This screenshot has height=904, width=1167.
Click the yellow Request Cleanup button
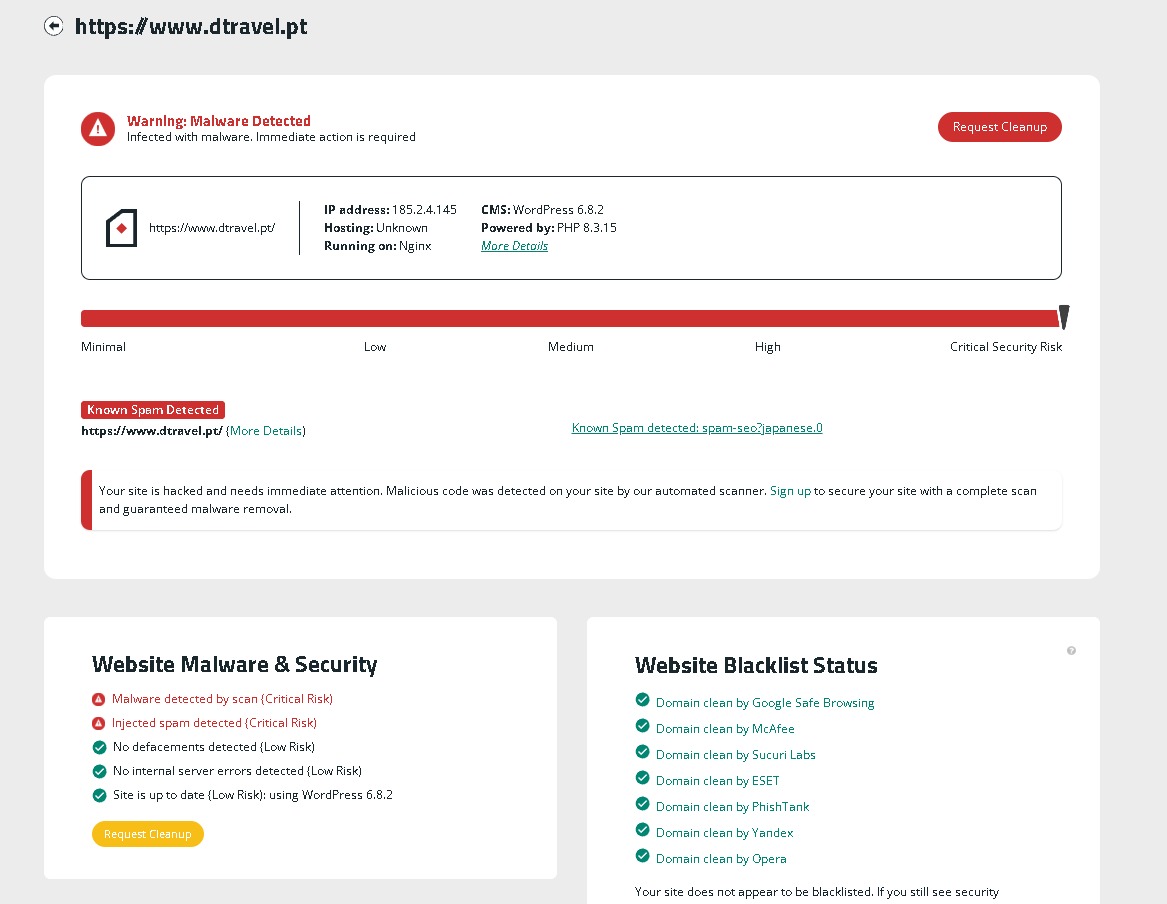click(147, 834)
